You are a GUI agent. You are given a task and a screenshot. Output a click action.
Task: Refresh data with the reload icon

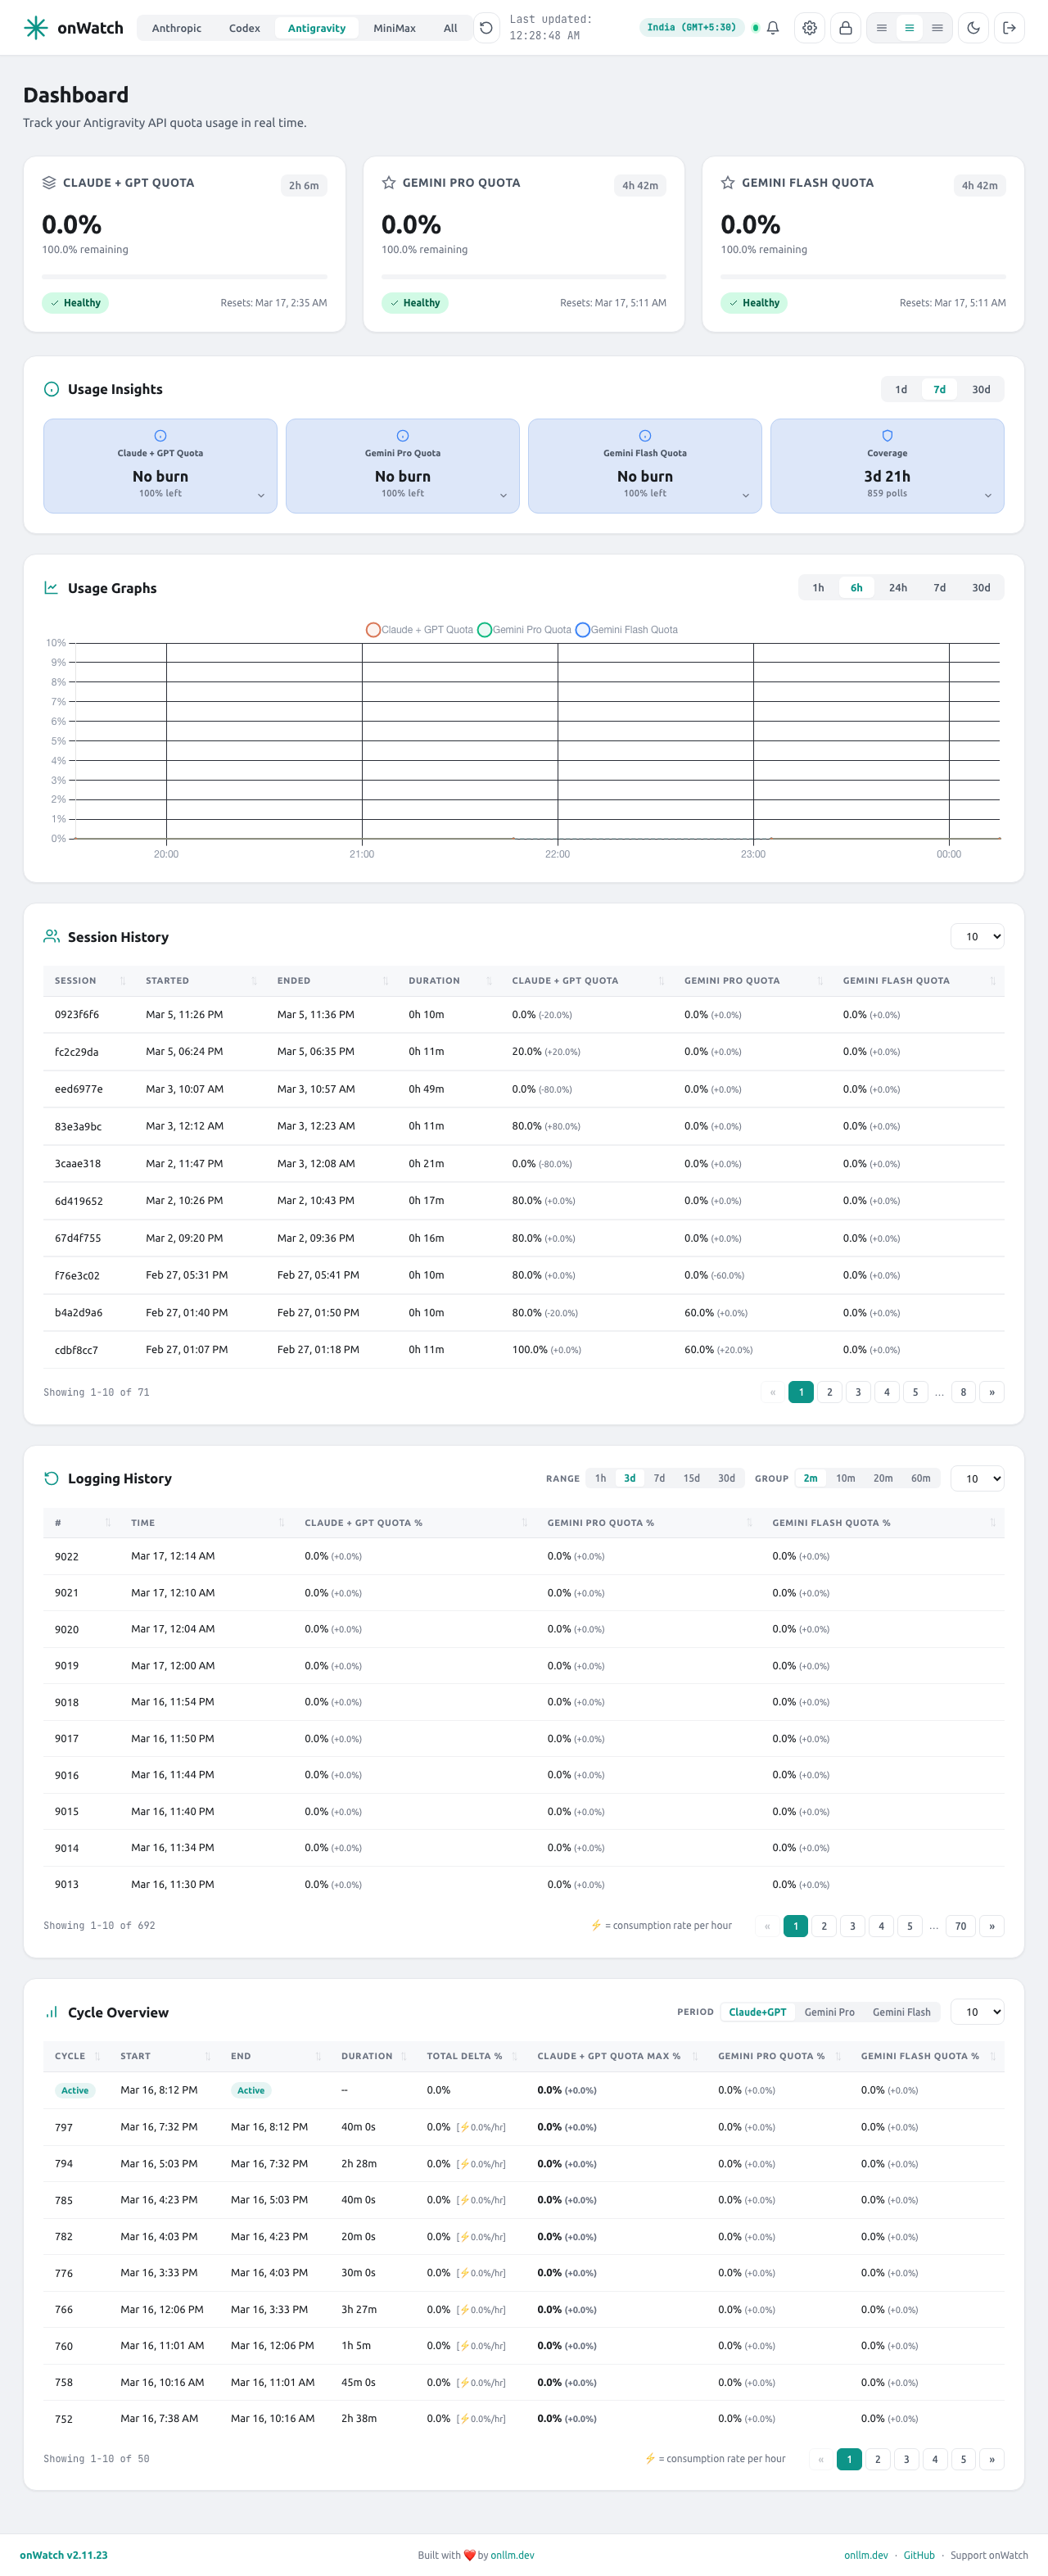coord(486,28)
